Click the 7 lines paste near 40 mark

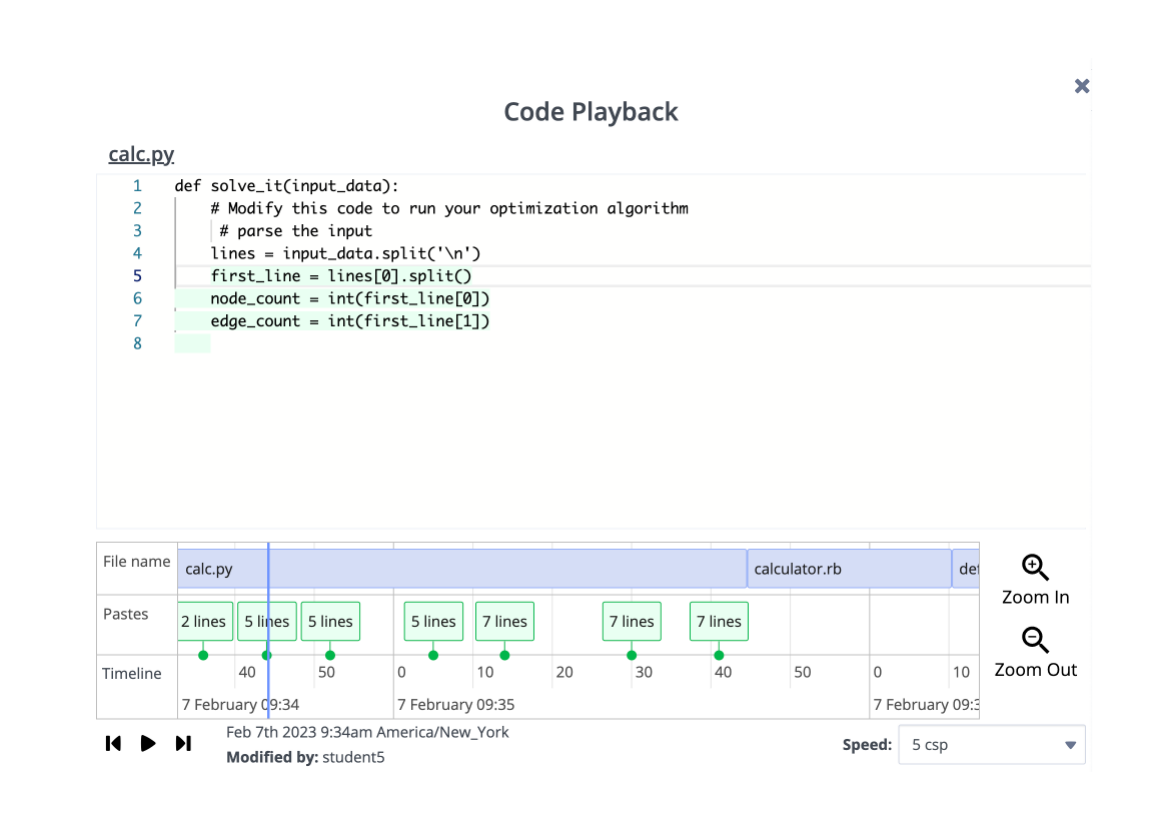click(718, 621)
